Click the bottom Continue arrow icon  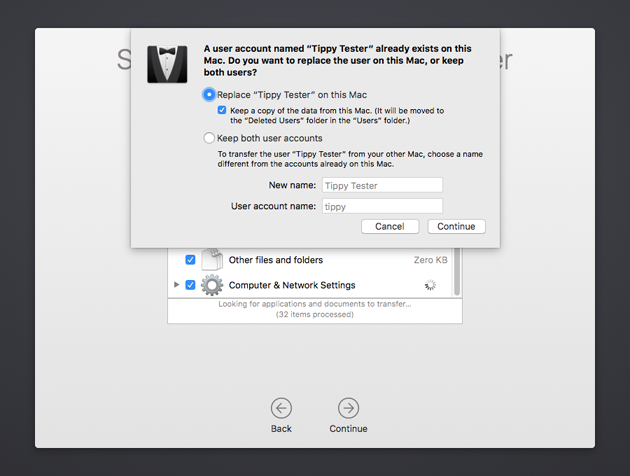[348, 408]
